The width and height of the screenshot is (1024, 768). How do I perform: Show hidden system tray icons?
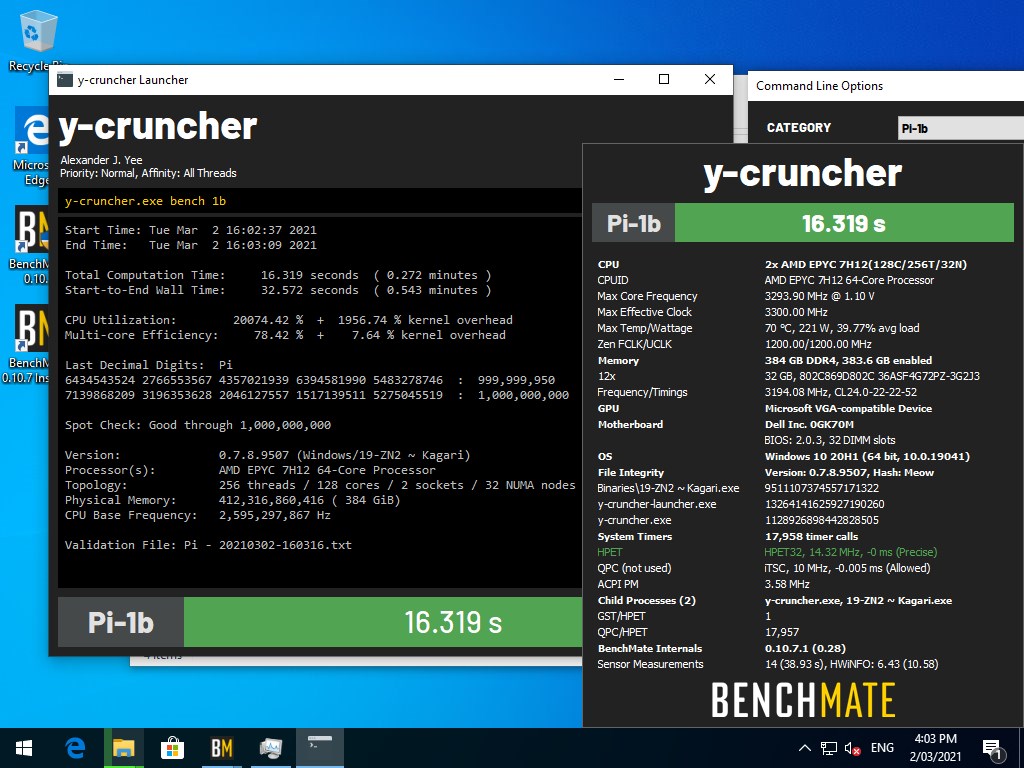pos(805,748)
